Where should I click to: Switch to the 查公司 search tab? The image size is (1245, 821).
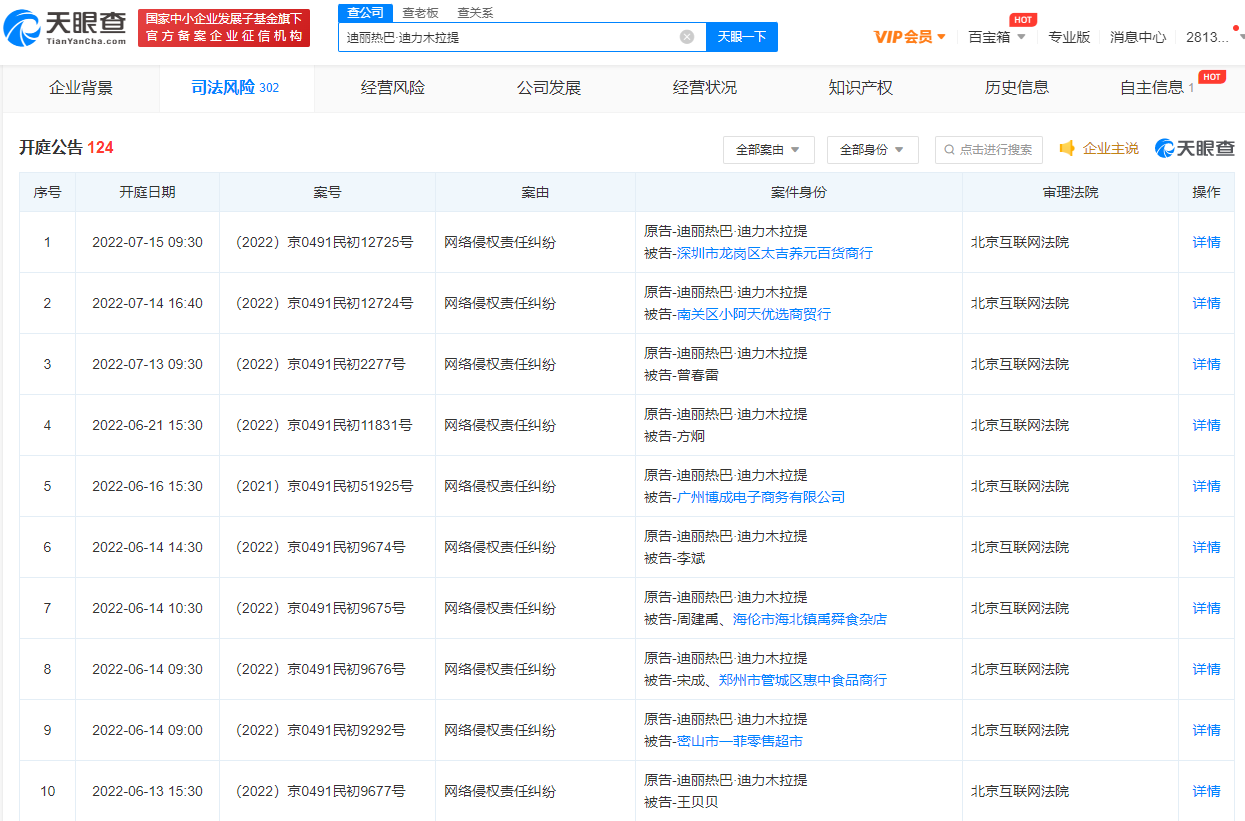coord(365,12)
